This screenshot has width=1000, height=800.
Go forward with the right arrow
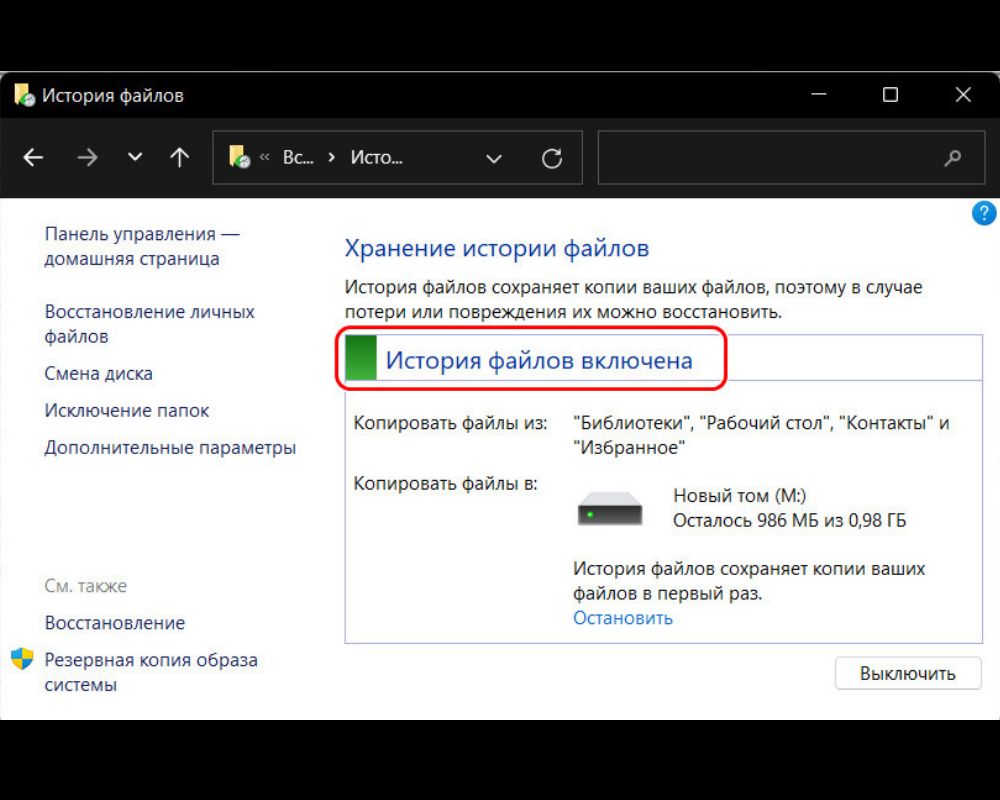87,157
